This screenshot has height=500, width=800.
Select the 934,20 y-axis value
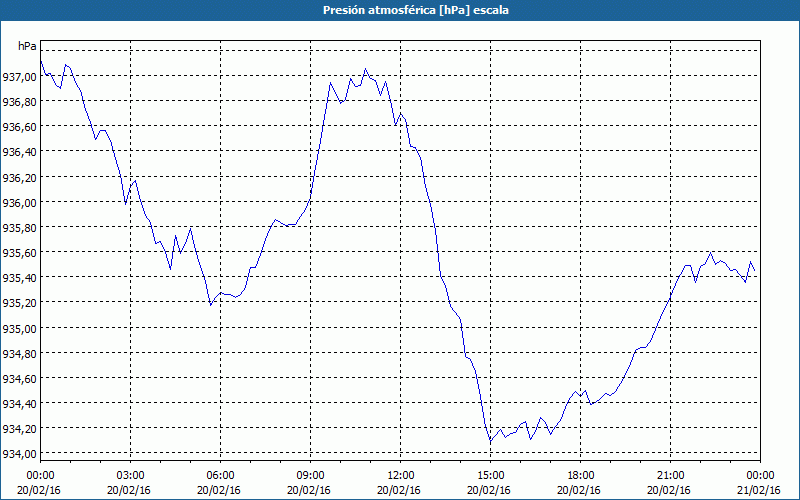(19, 429)
